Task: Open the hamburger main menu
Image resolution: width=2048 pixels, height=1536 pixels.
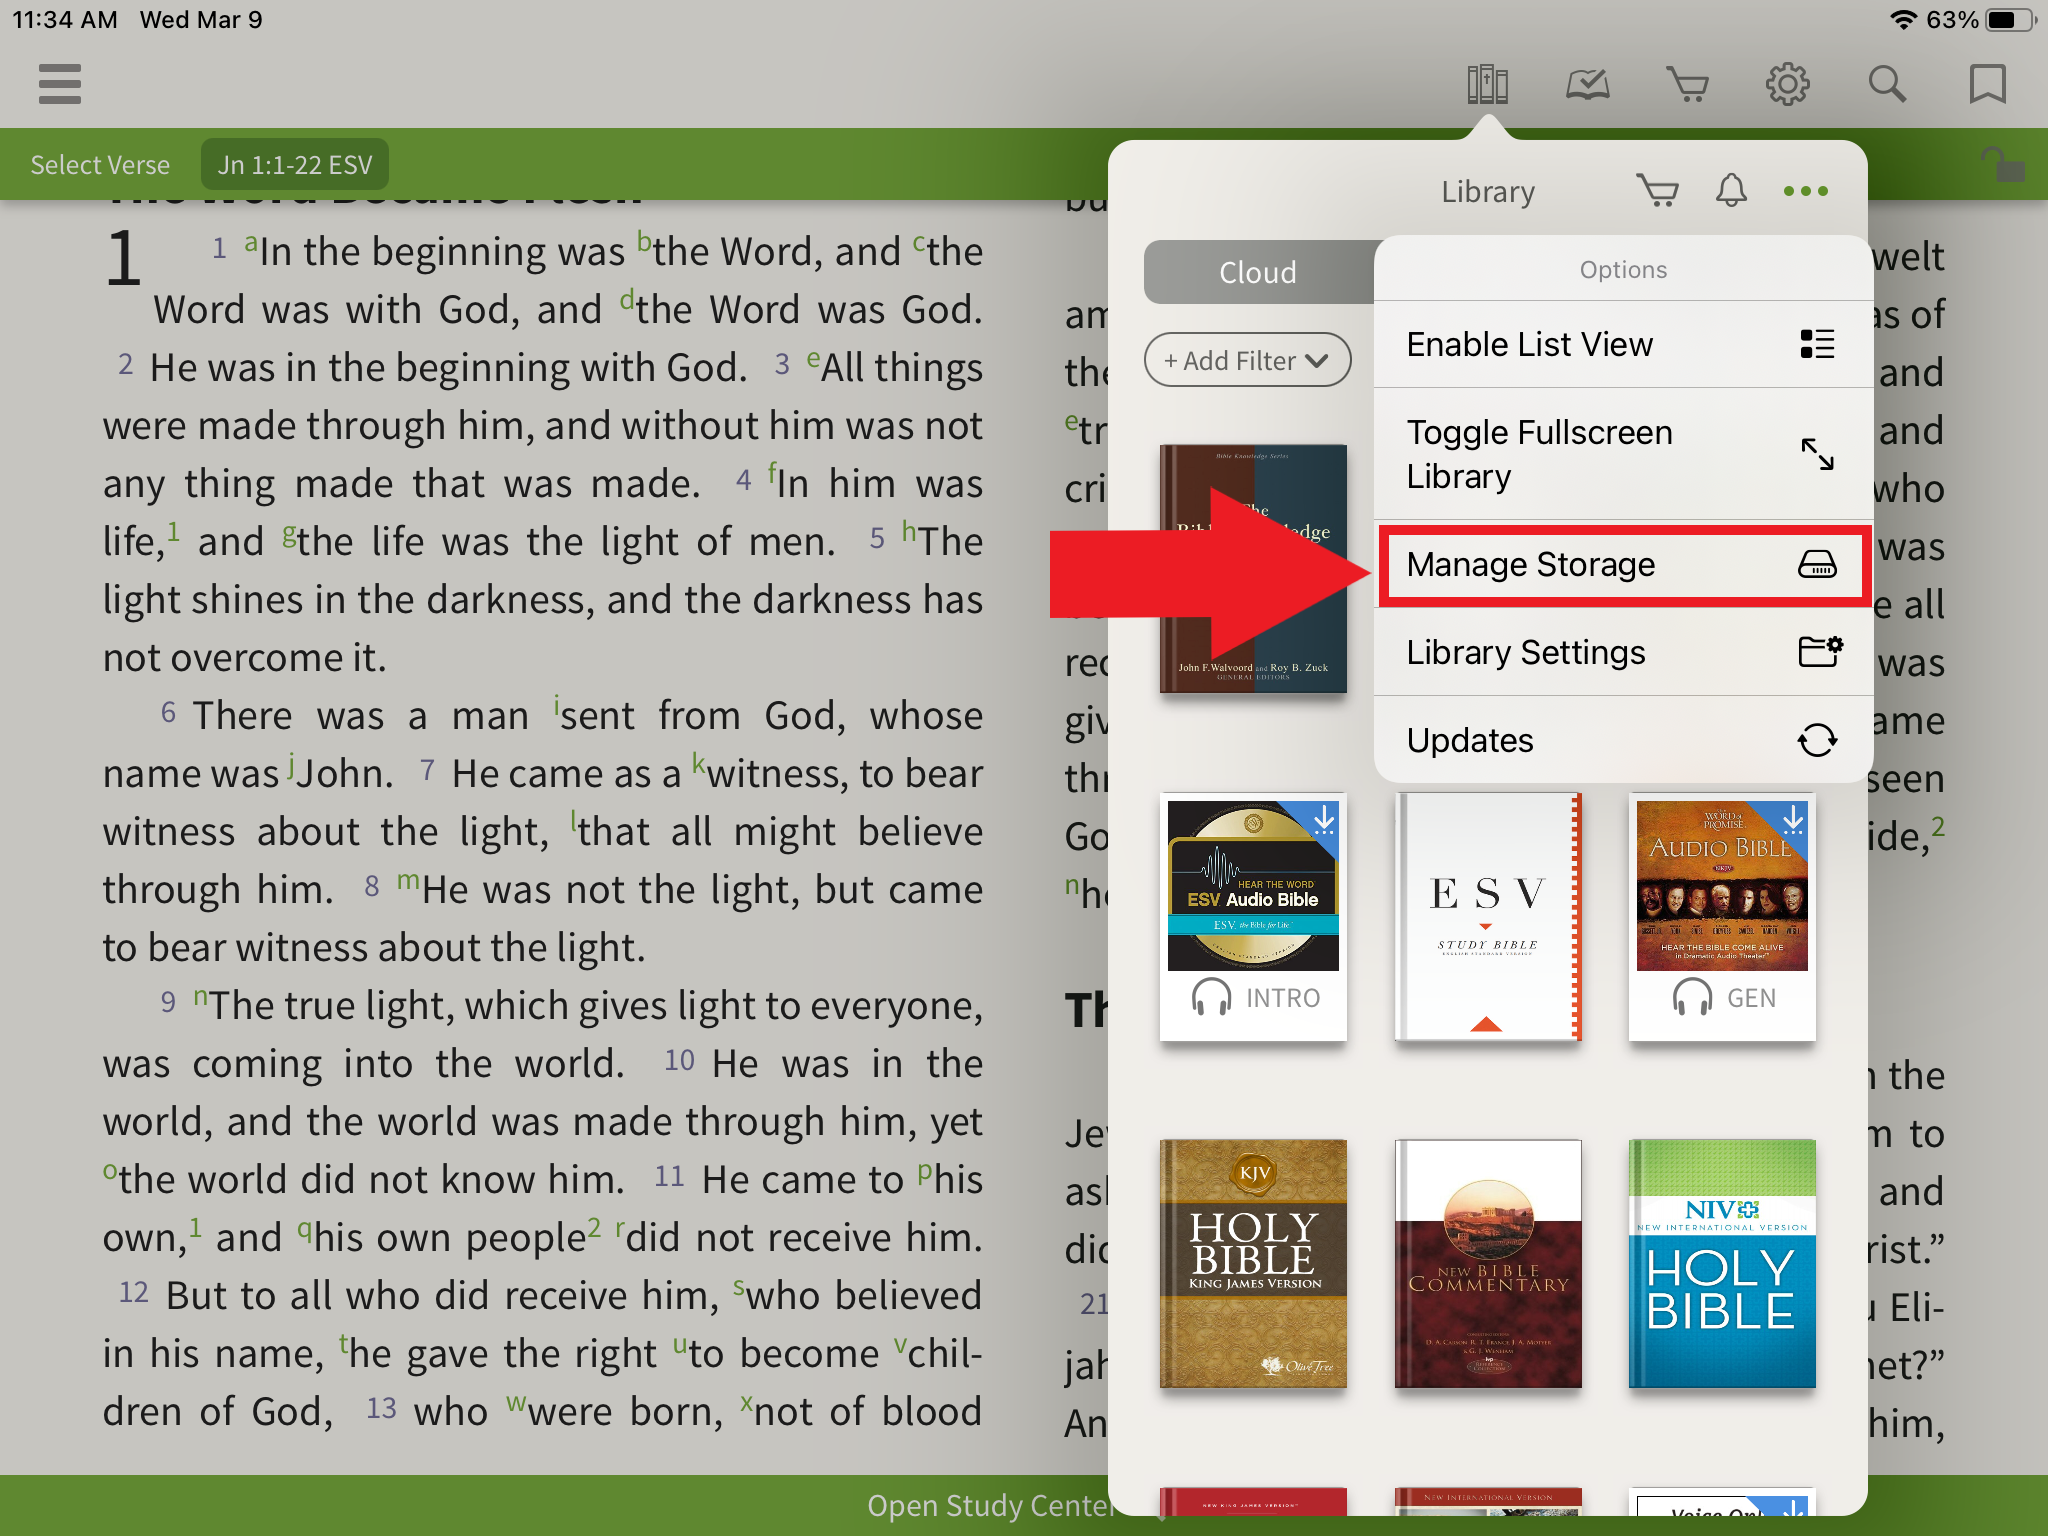Action: 60,84
